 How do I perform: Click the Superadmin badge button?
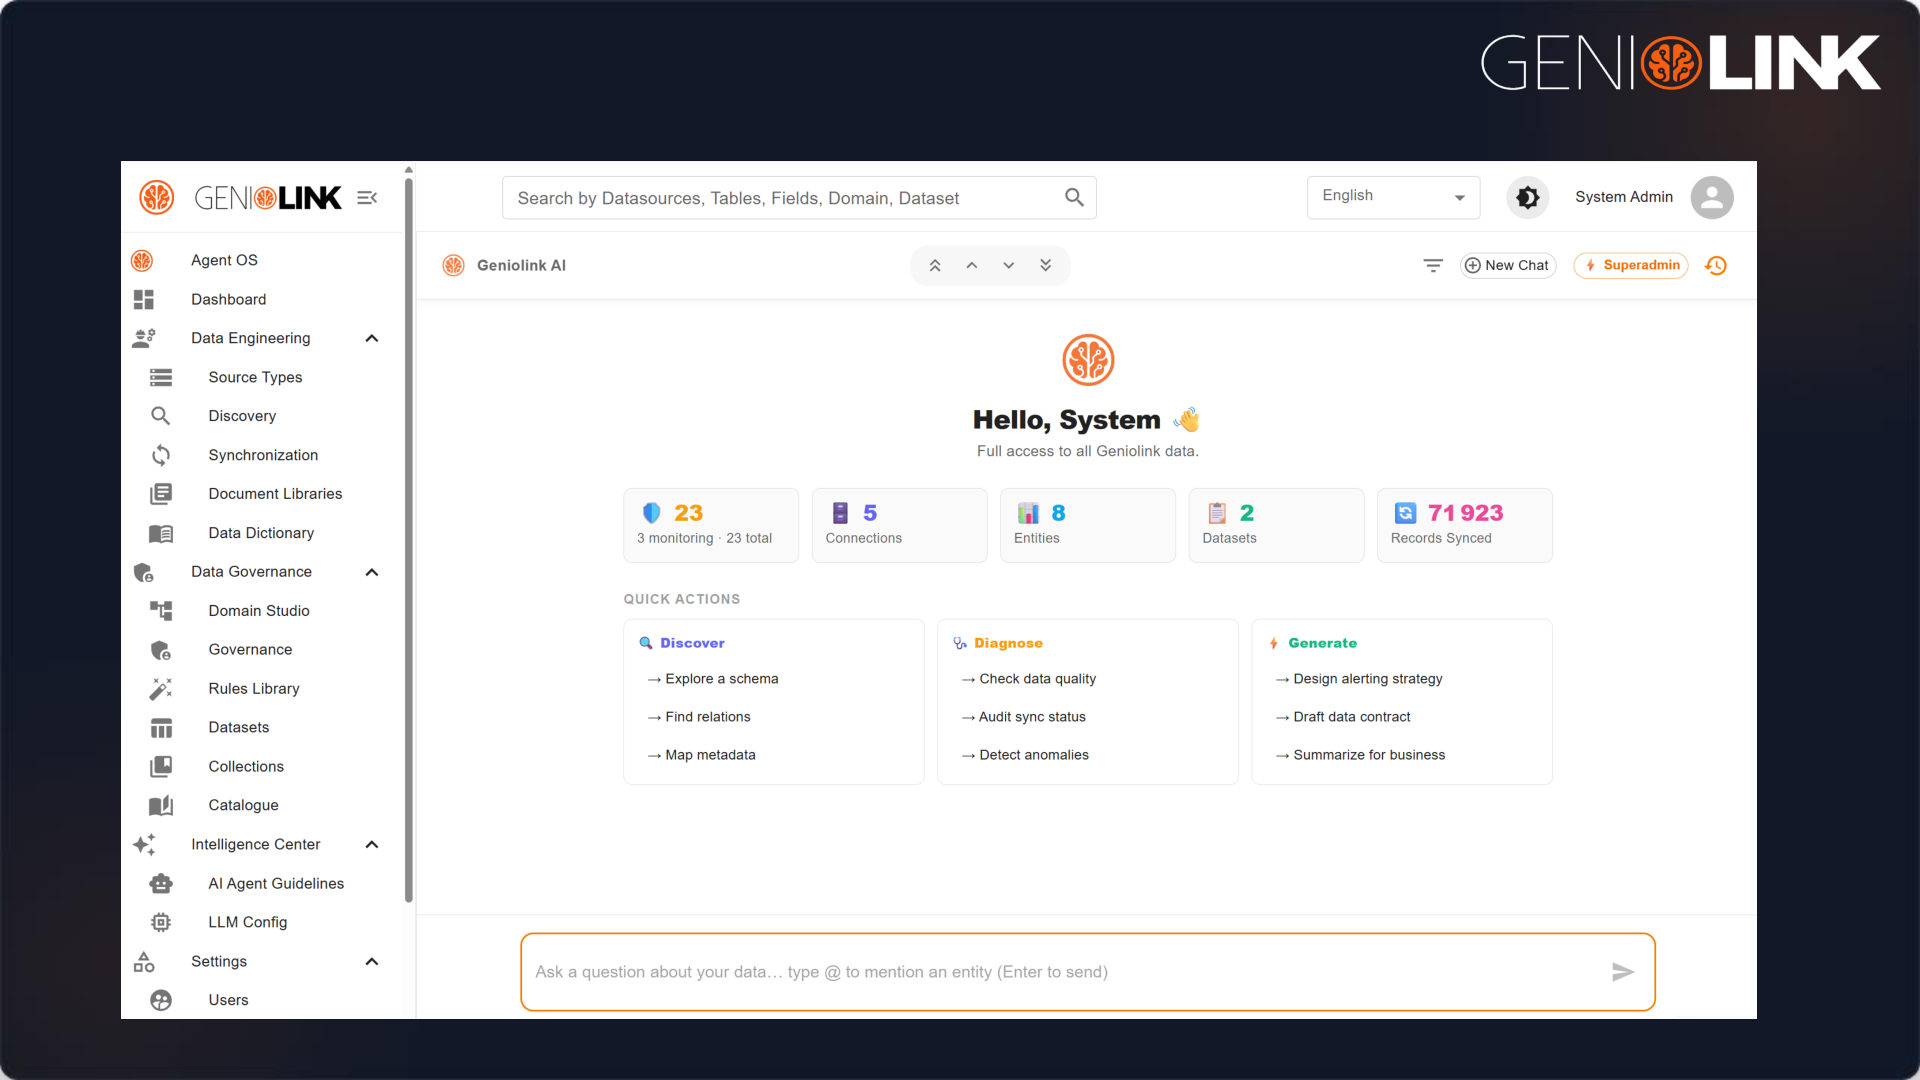click(1631, 266)
